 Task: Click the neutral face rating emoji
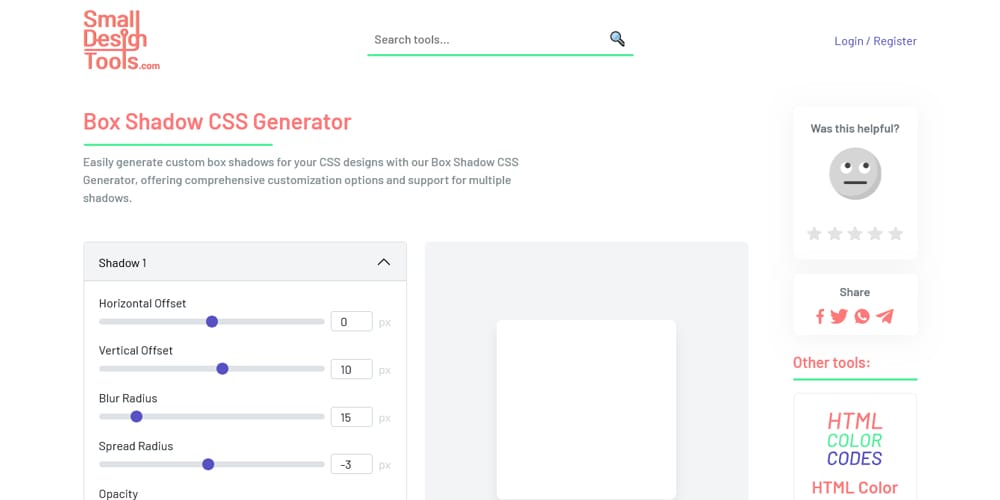point(855,173)
